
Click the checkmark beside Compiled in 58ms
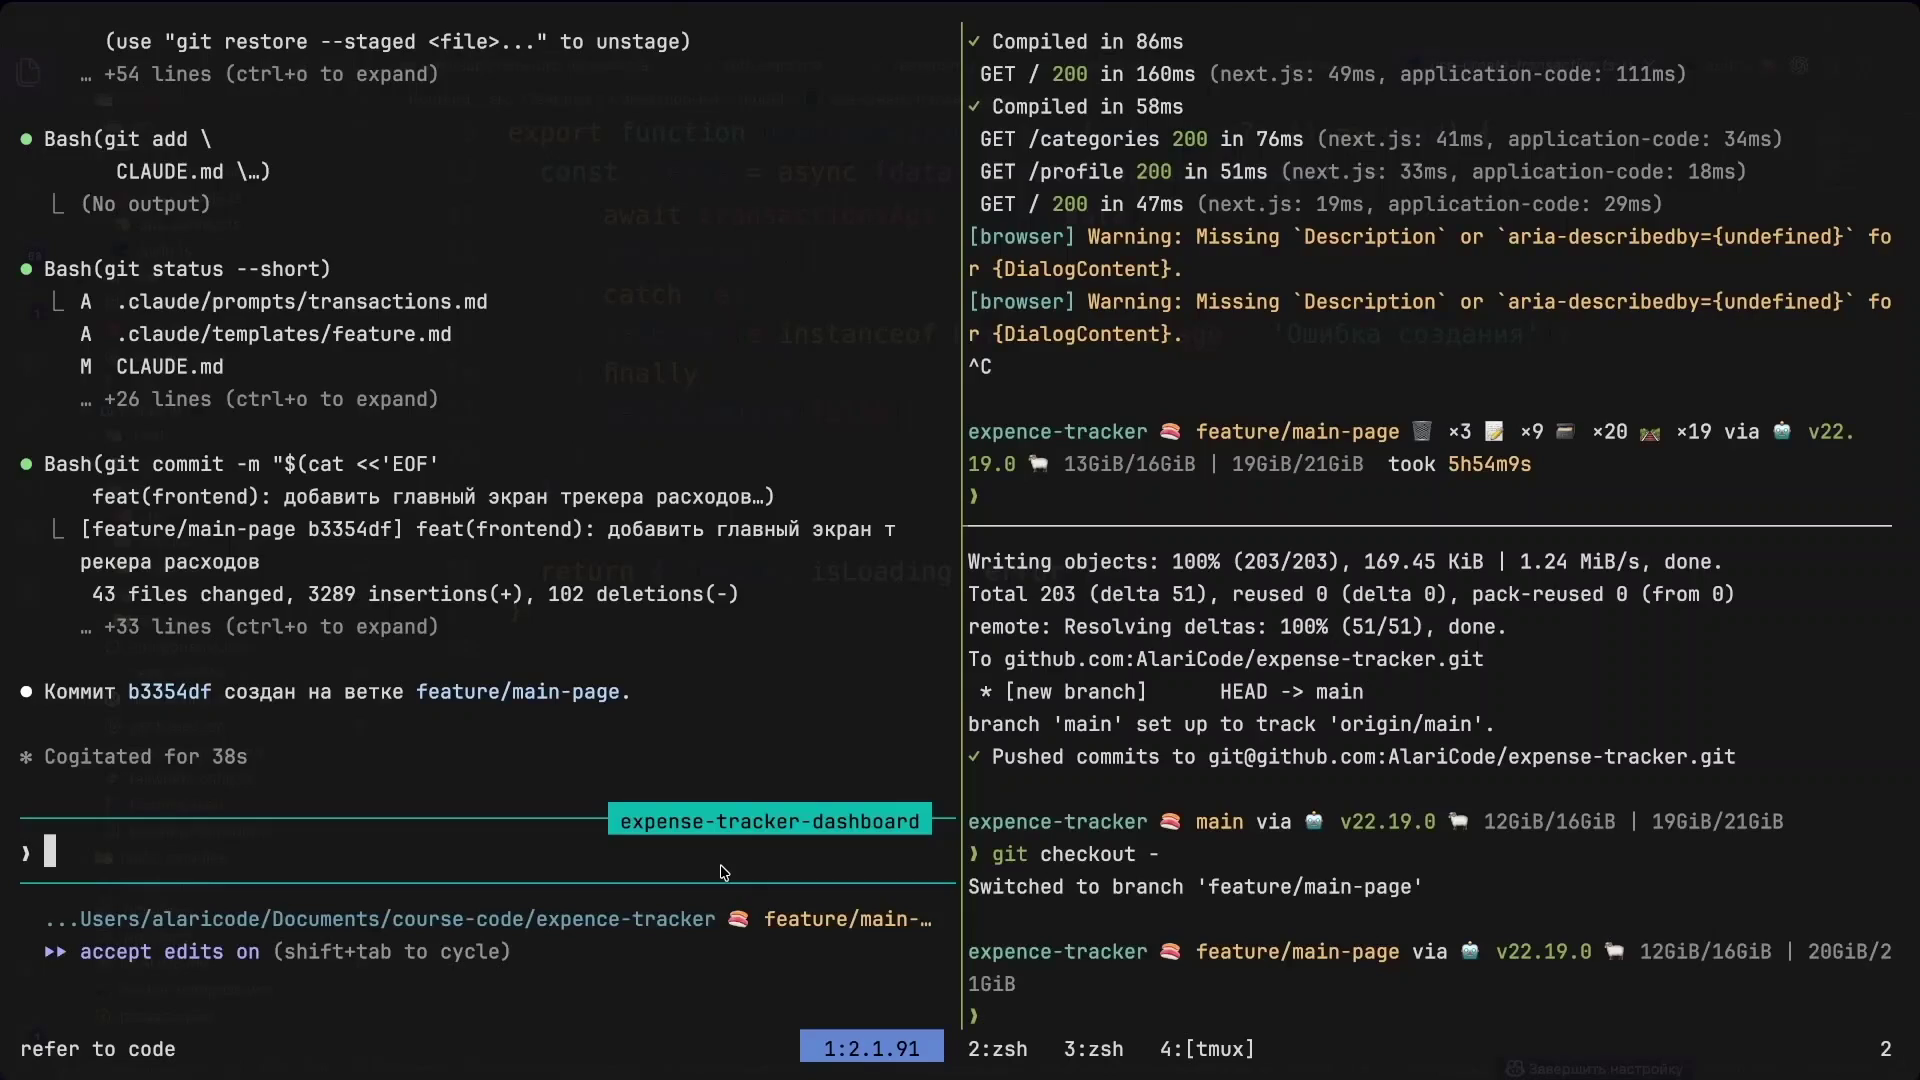(974, 106)
